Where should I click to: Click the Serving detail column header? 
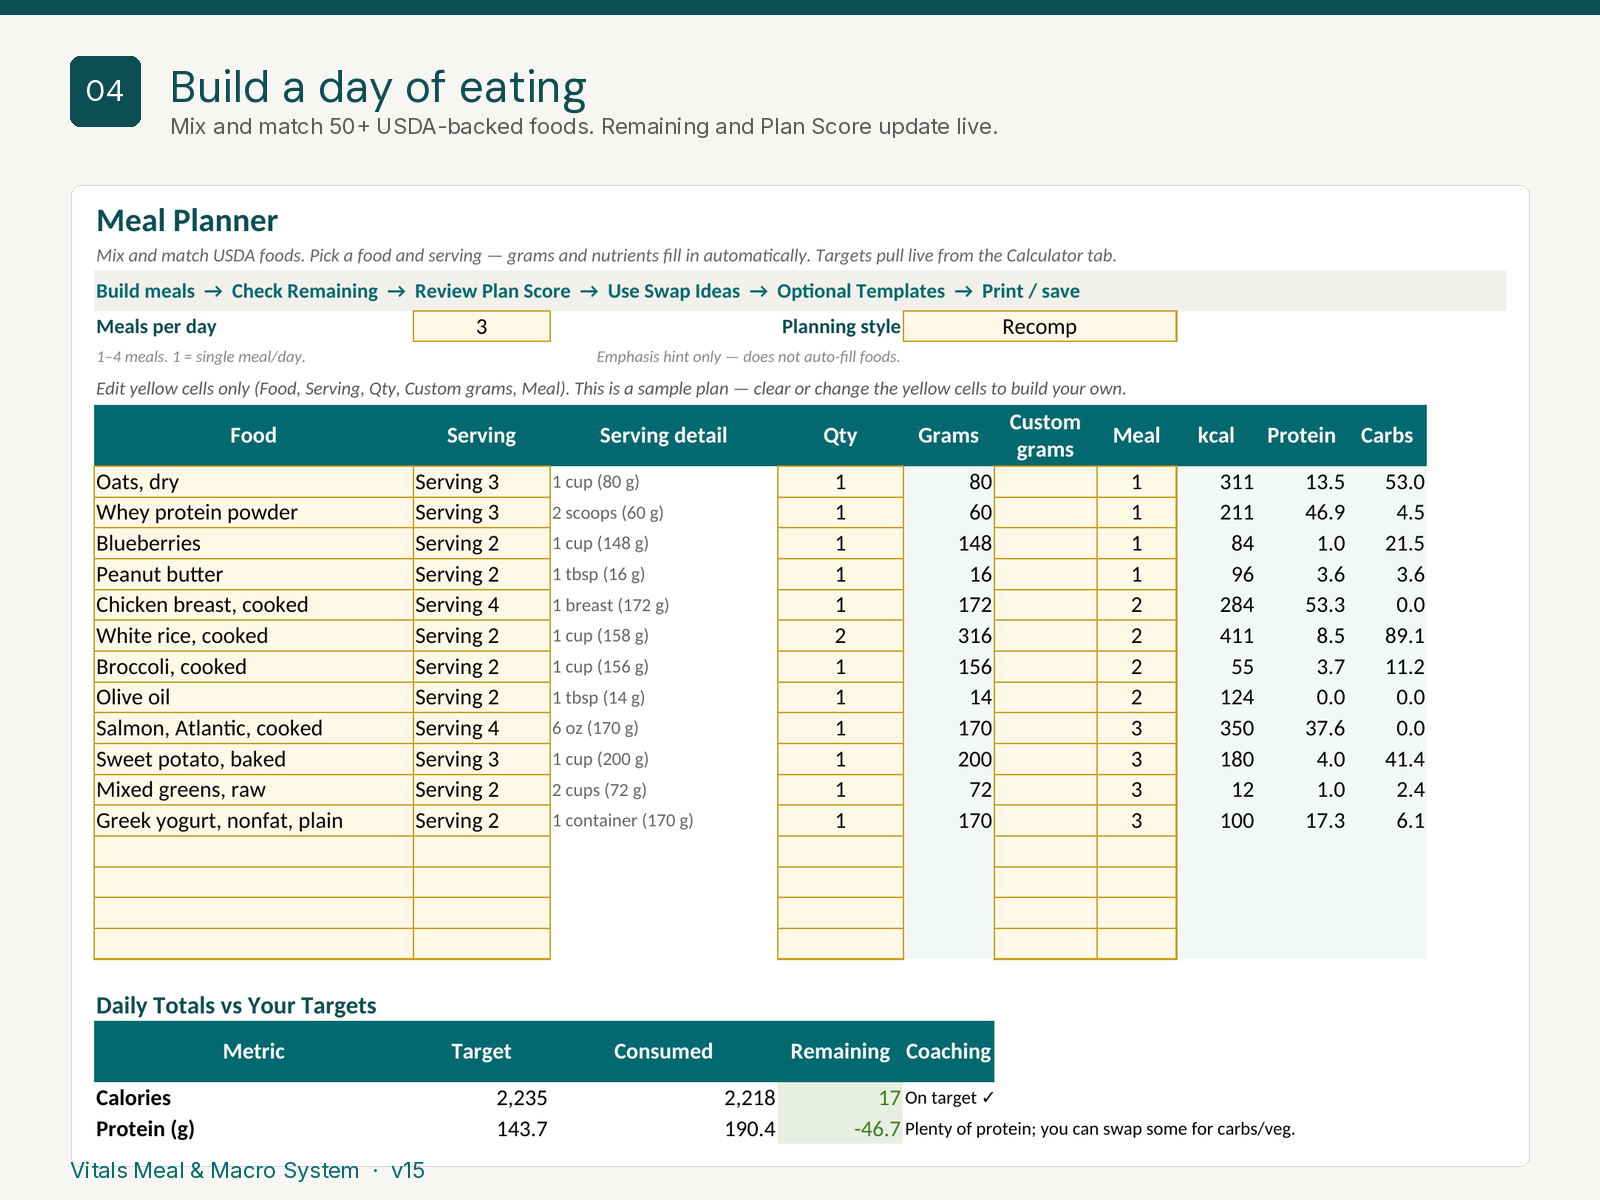[x=663, y=436]
